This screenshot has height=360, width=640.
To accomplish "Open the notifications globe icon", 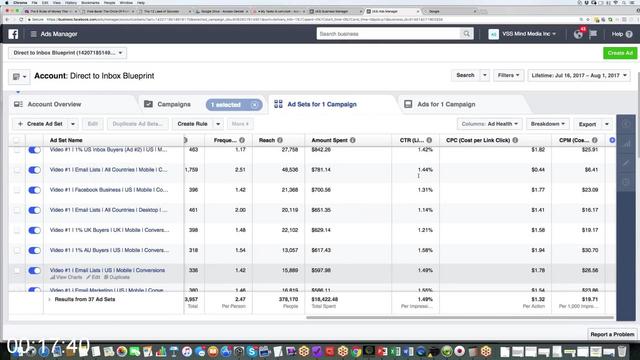I will [578, 34].
